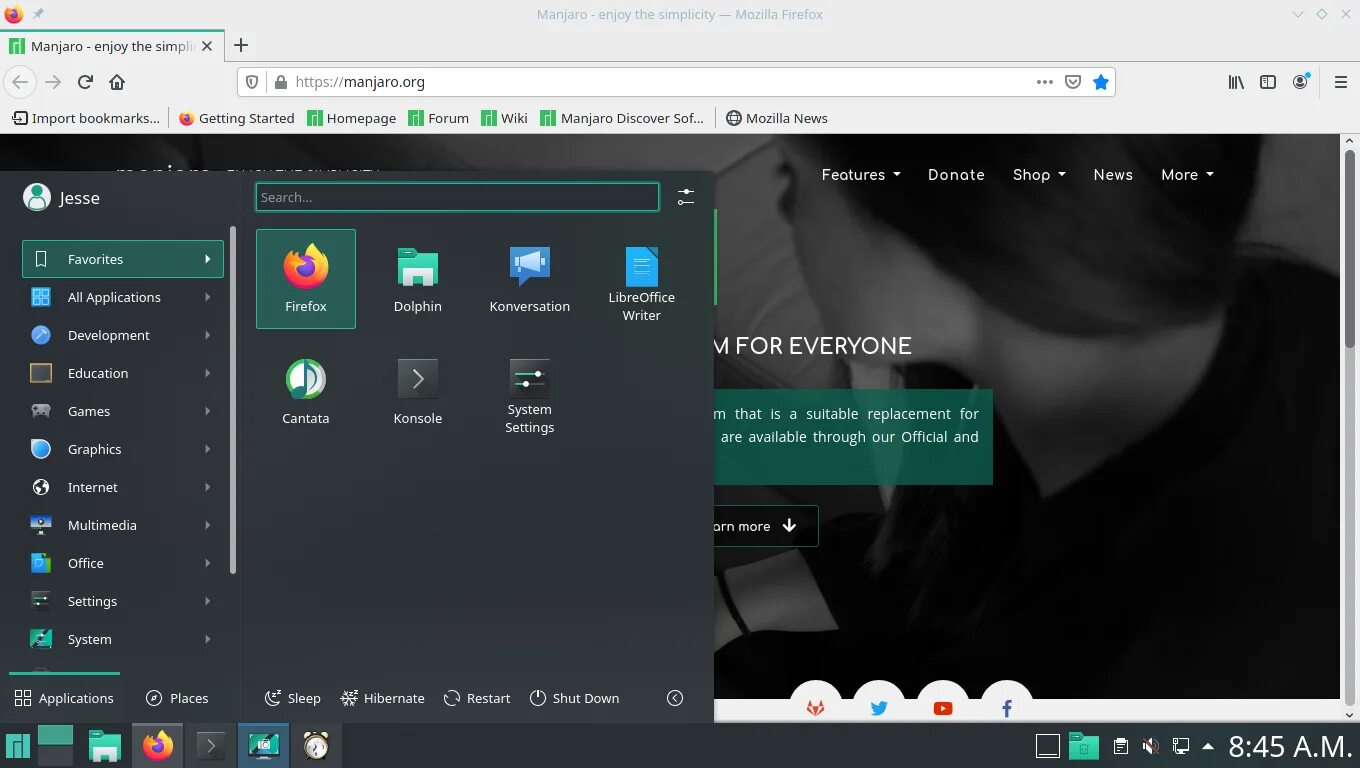1360x768 pixels.
Task: Click the Manjaro launcher icon in taskbar
Action: [x=18, y=746]
